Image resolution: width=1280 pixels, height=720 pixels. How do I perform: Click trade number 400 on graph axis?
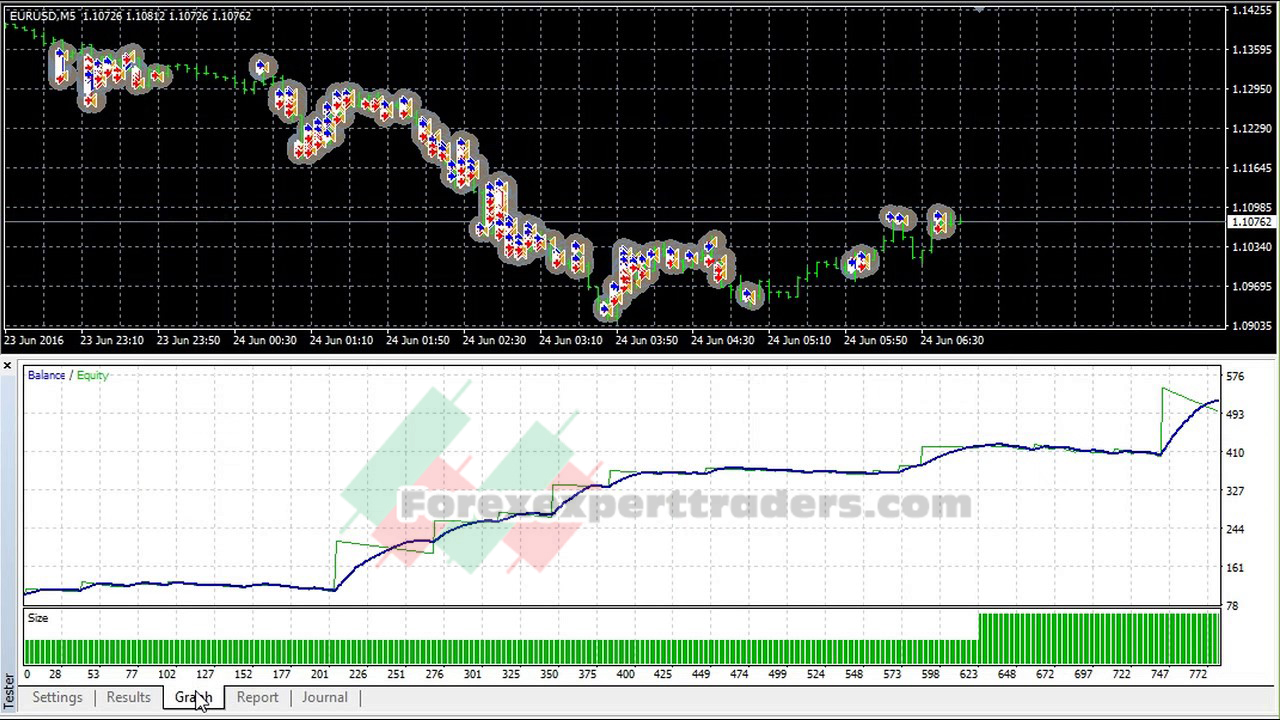click(x=625, y=674)
